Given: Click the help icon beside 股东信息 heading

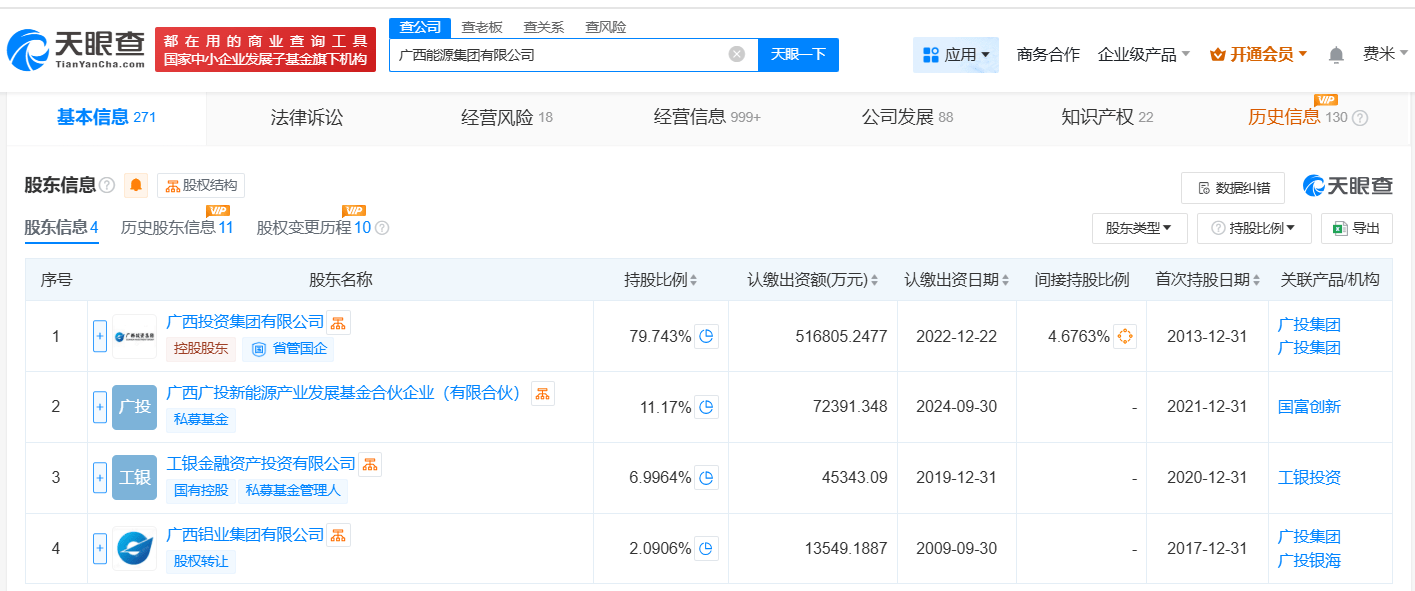Looking at the screenshot, I should (x=107, y=186).
